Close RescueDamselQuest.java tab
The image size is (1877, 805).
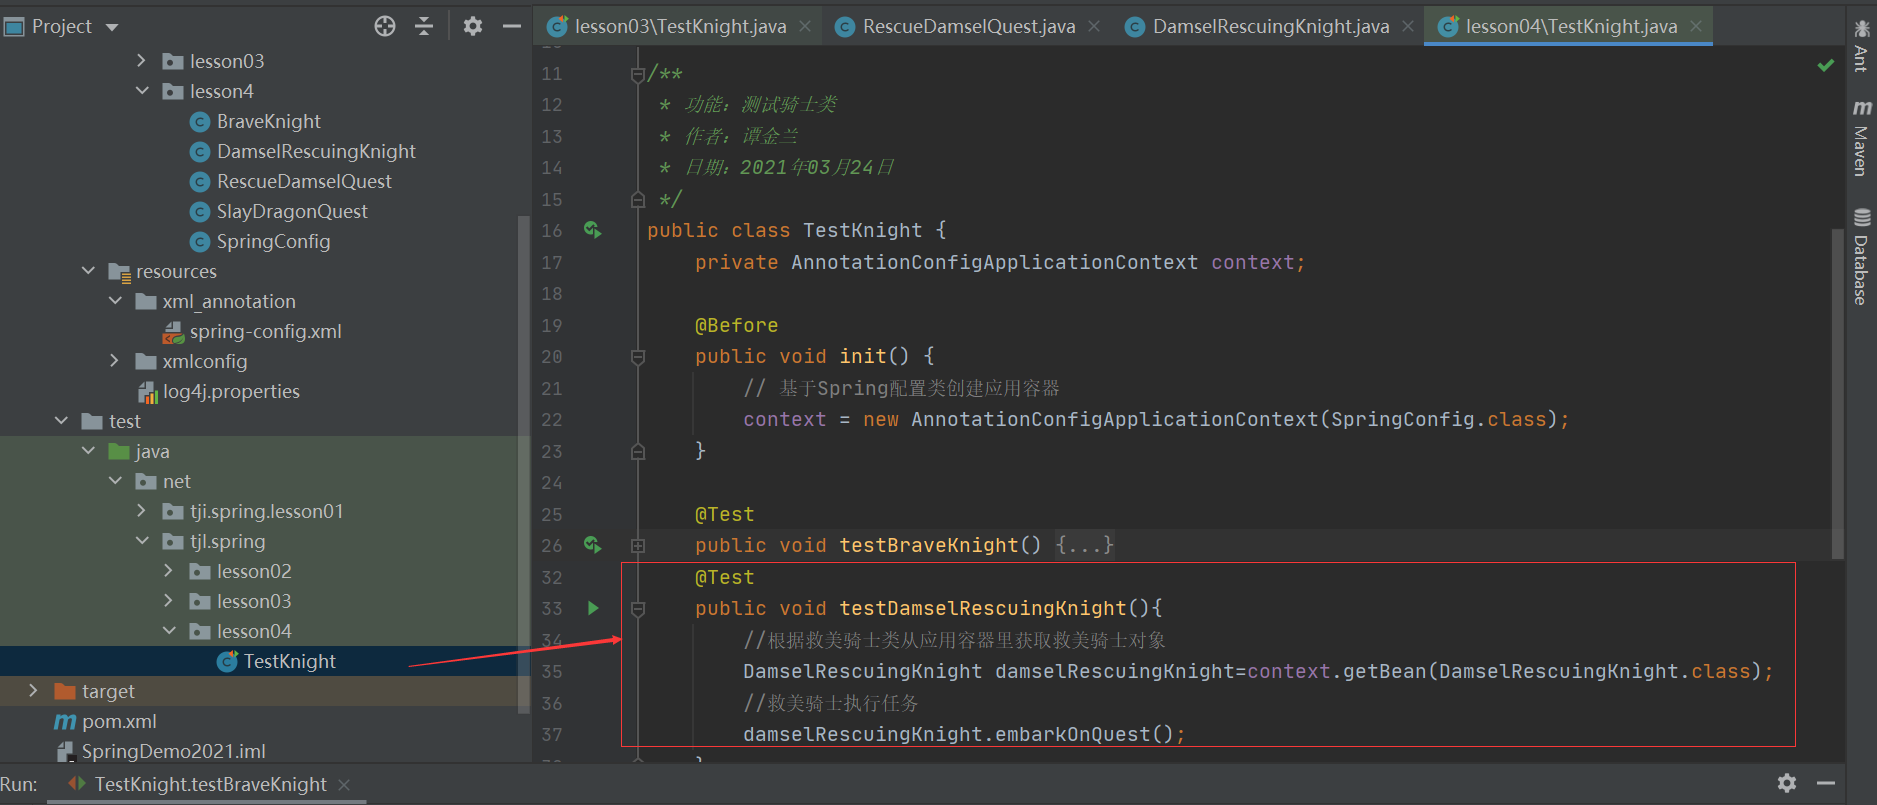point(1094,27)
